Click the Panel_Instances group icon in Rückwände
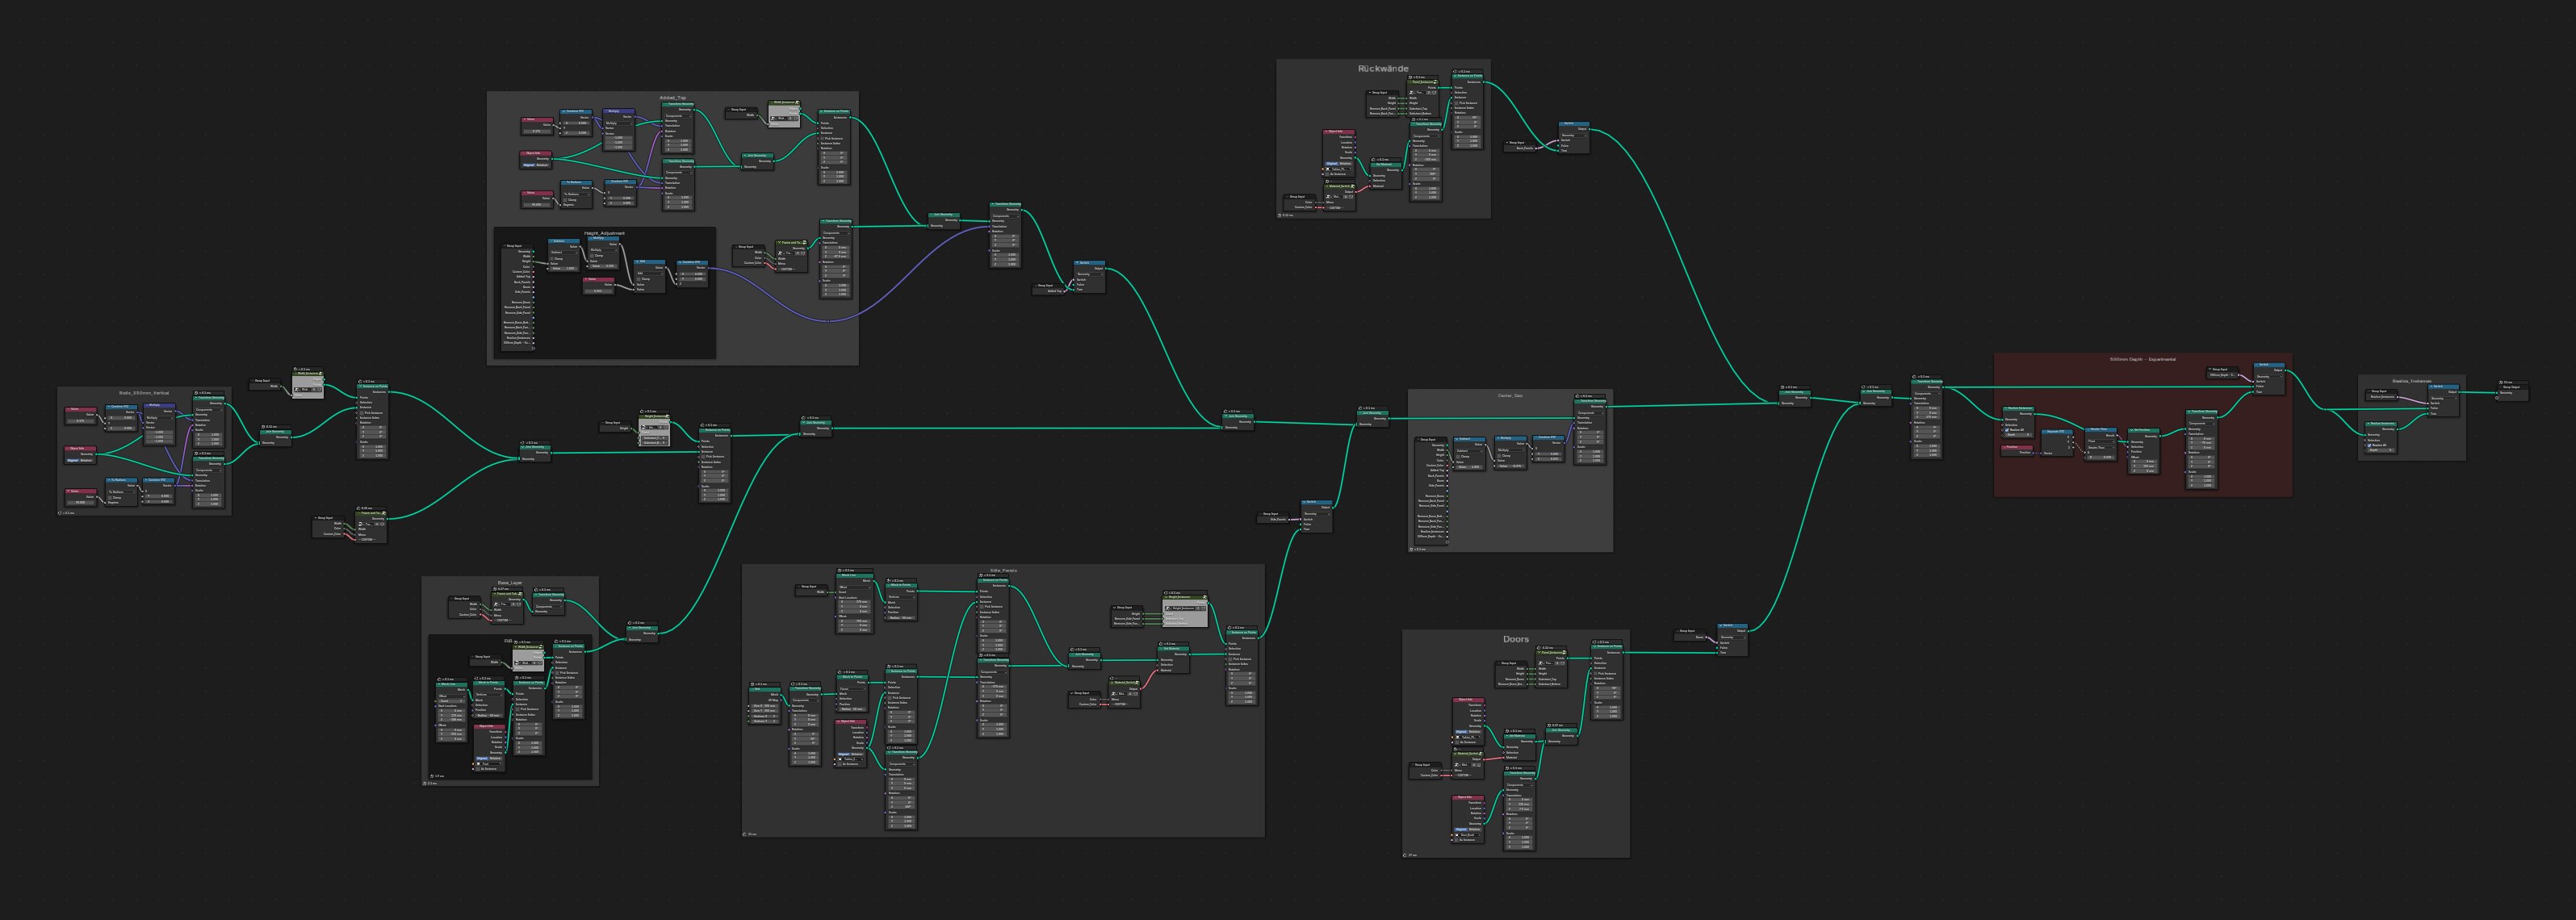Image resolution: width=2576 pixels, height=920 pixels. point(1436,82)
